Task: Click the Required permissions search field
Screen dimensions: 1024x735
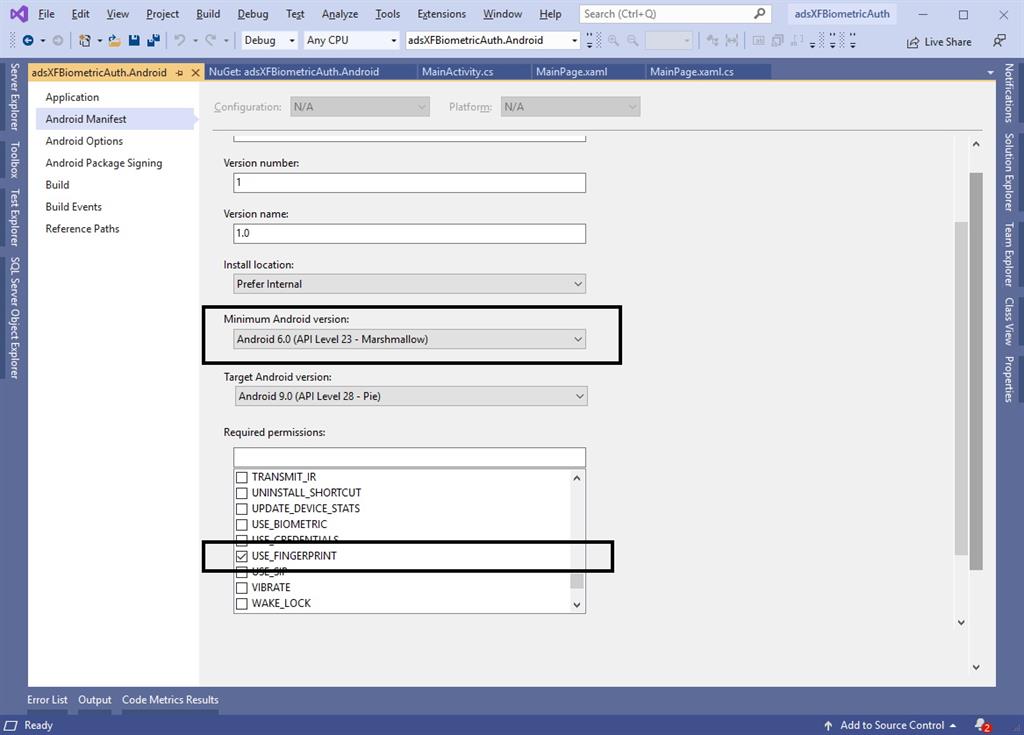Action: [x=409, y=457]
